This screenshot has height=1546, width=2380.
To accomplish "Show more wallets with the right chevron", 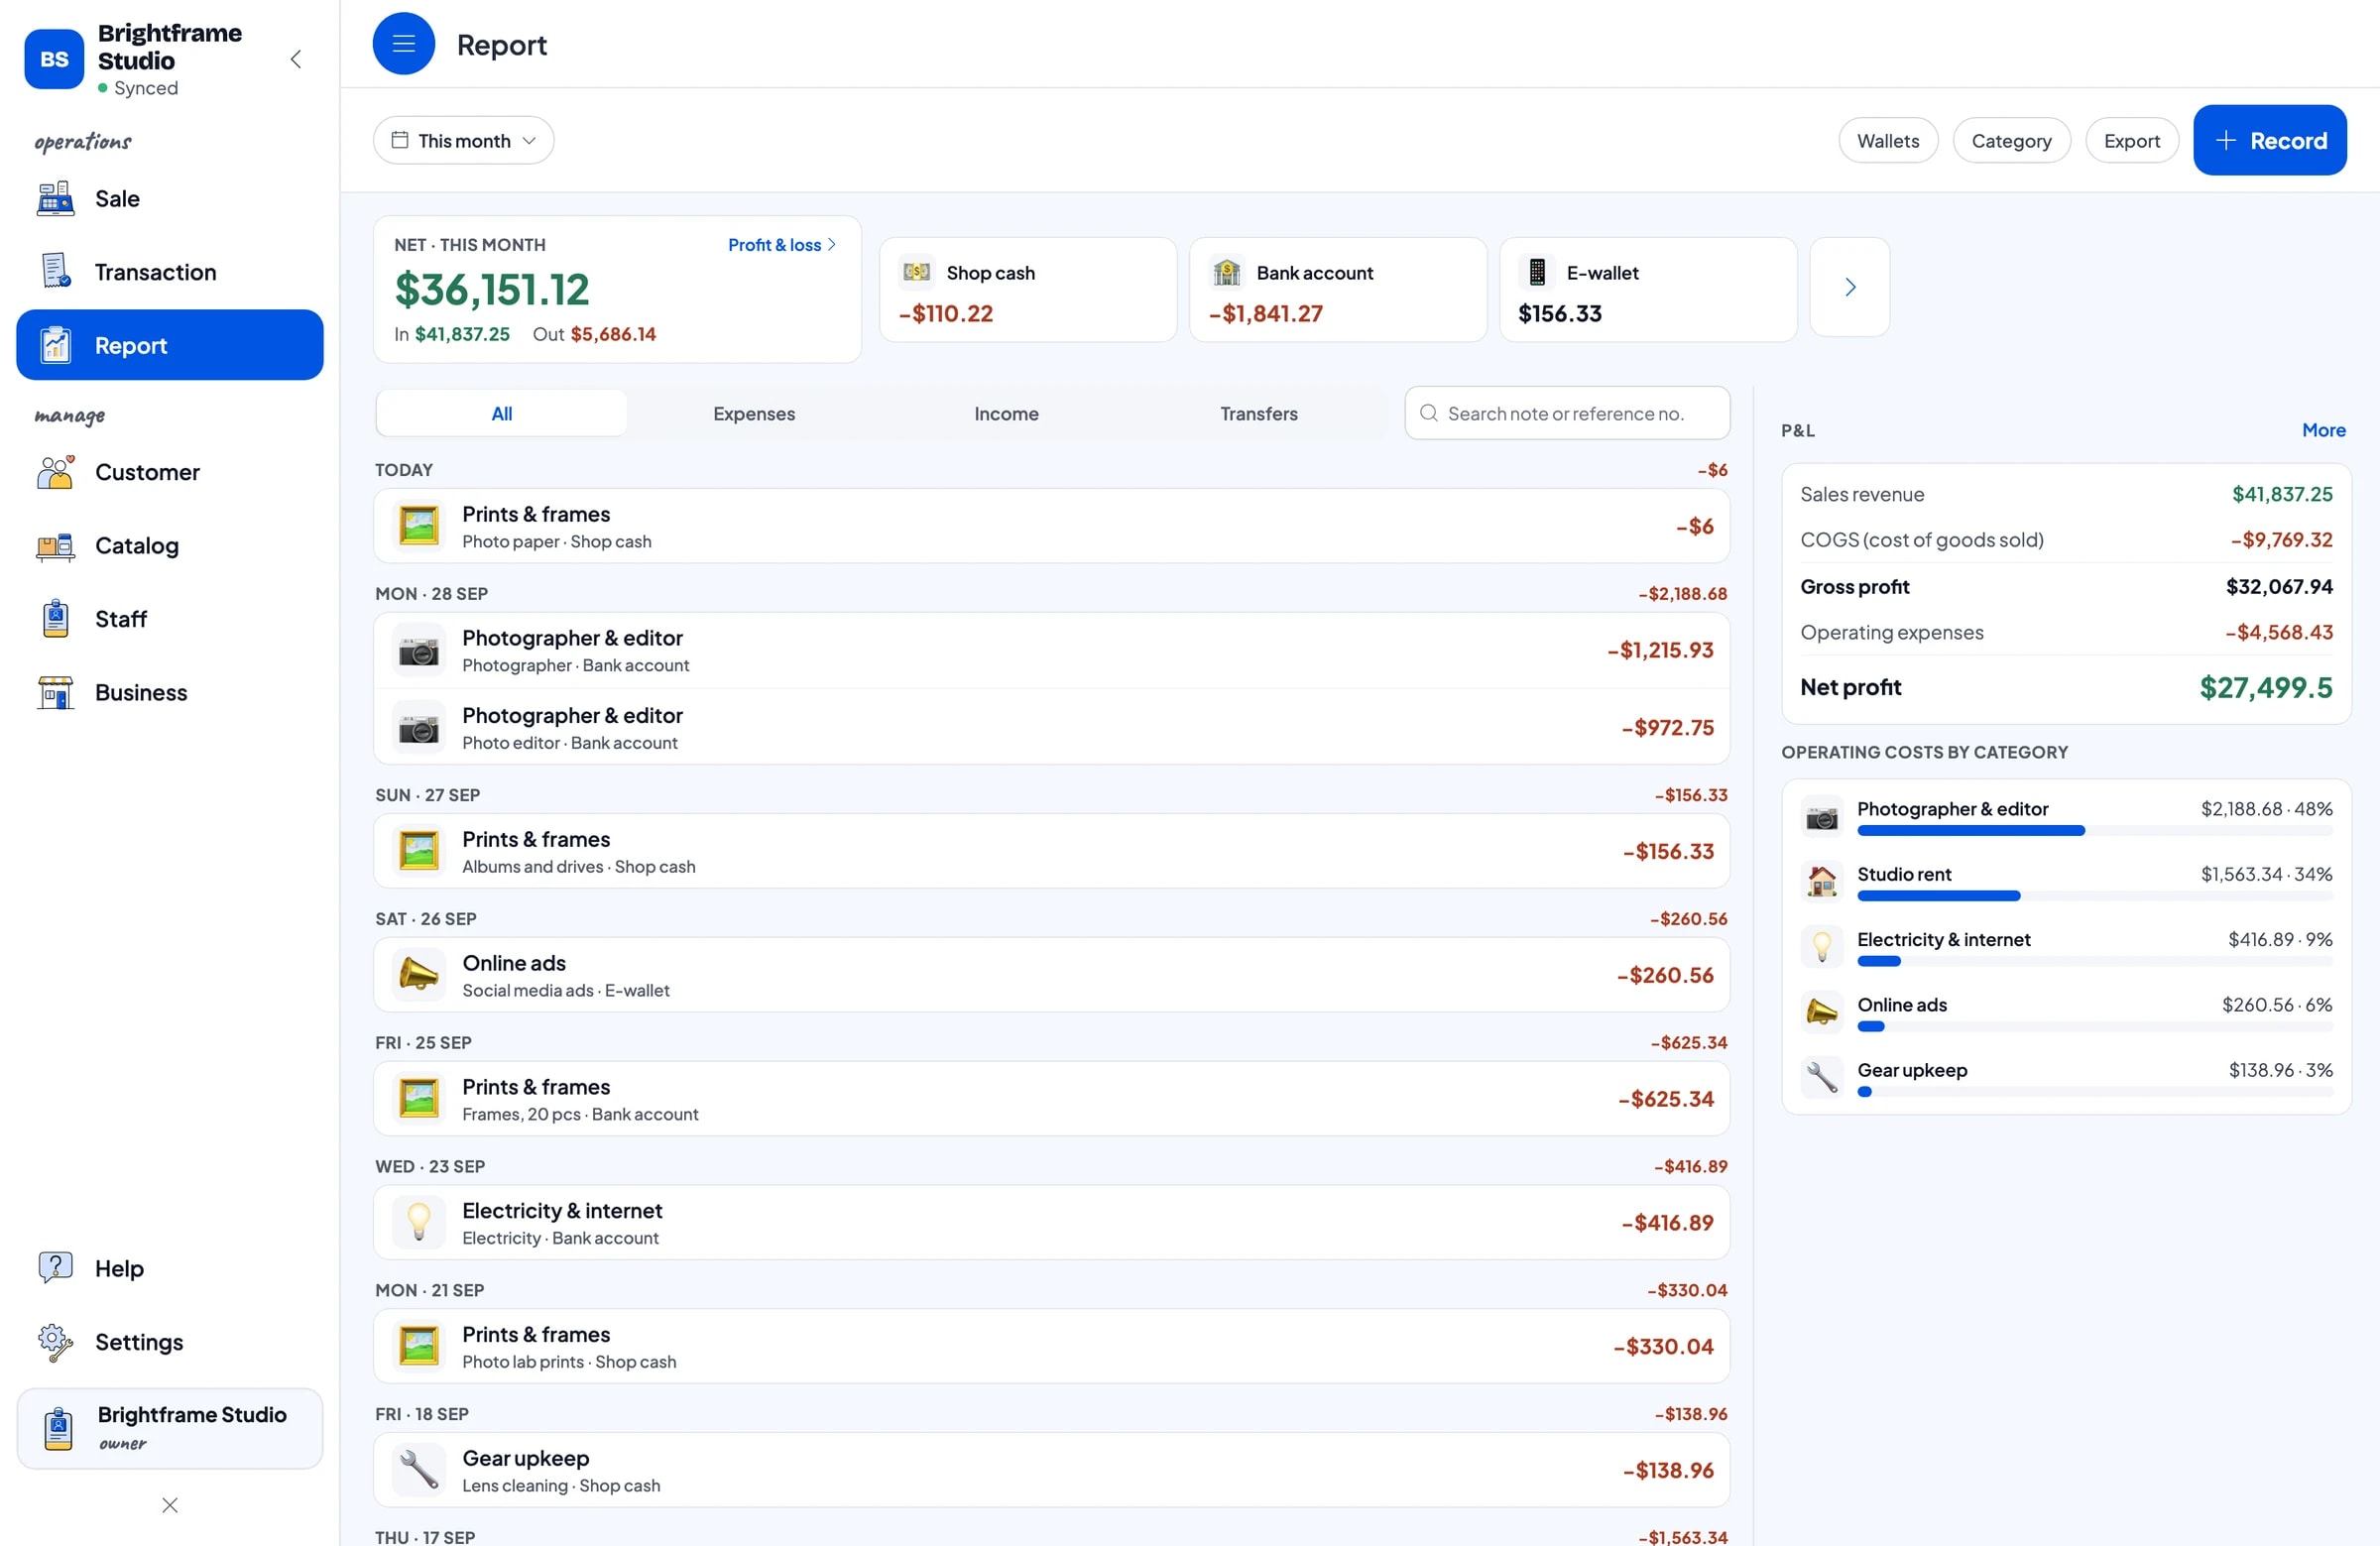I will (x=1849, y=287).
